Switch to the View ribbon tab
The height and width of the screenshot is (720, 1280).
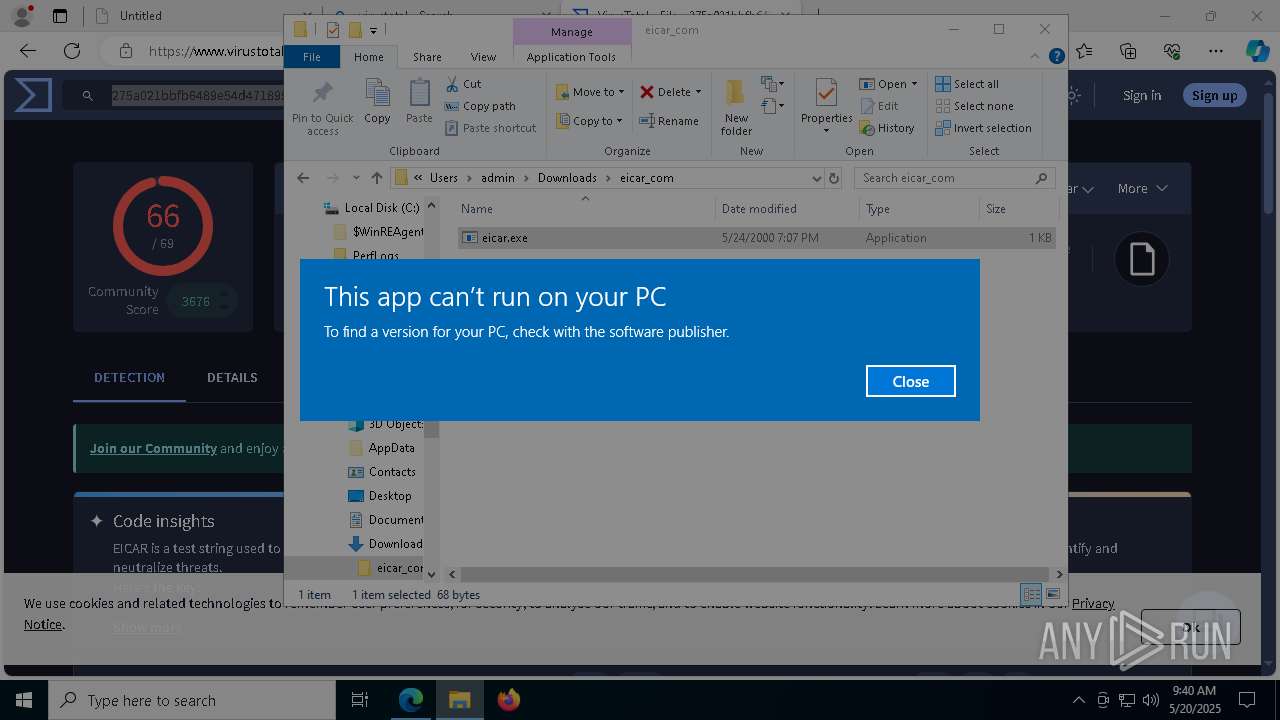click(x=483, y=57)
